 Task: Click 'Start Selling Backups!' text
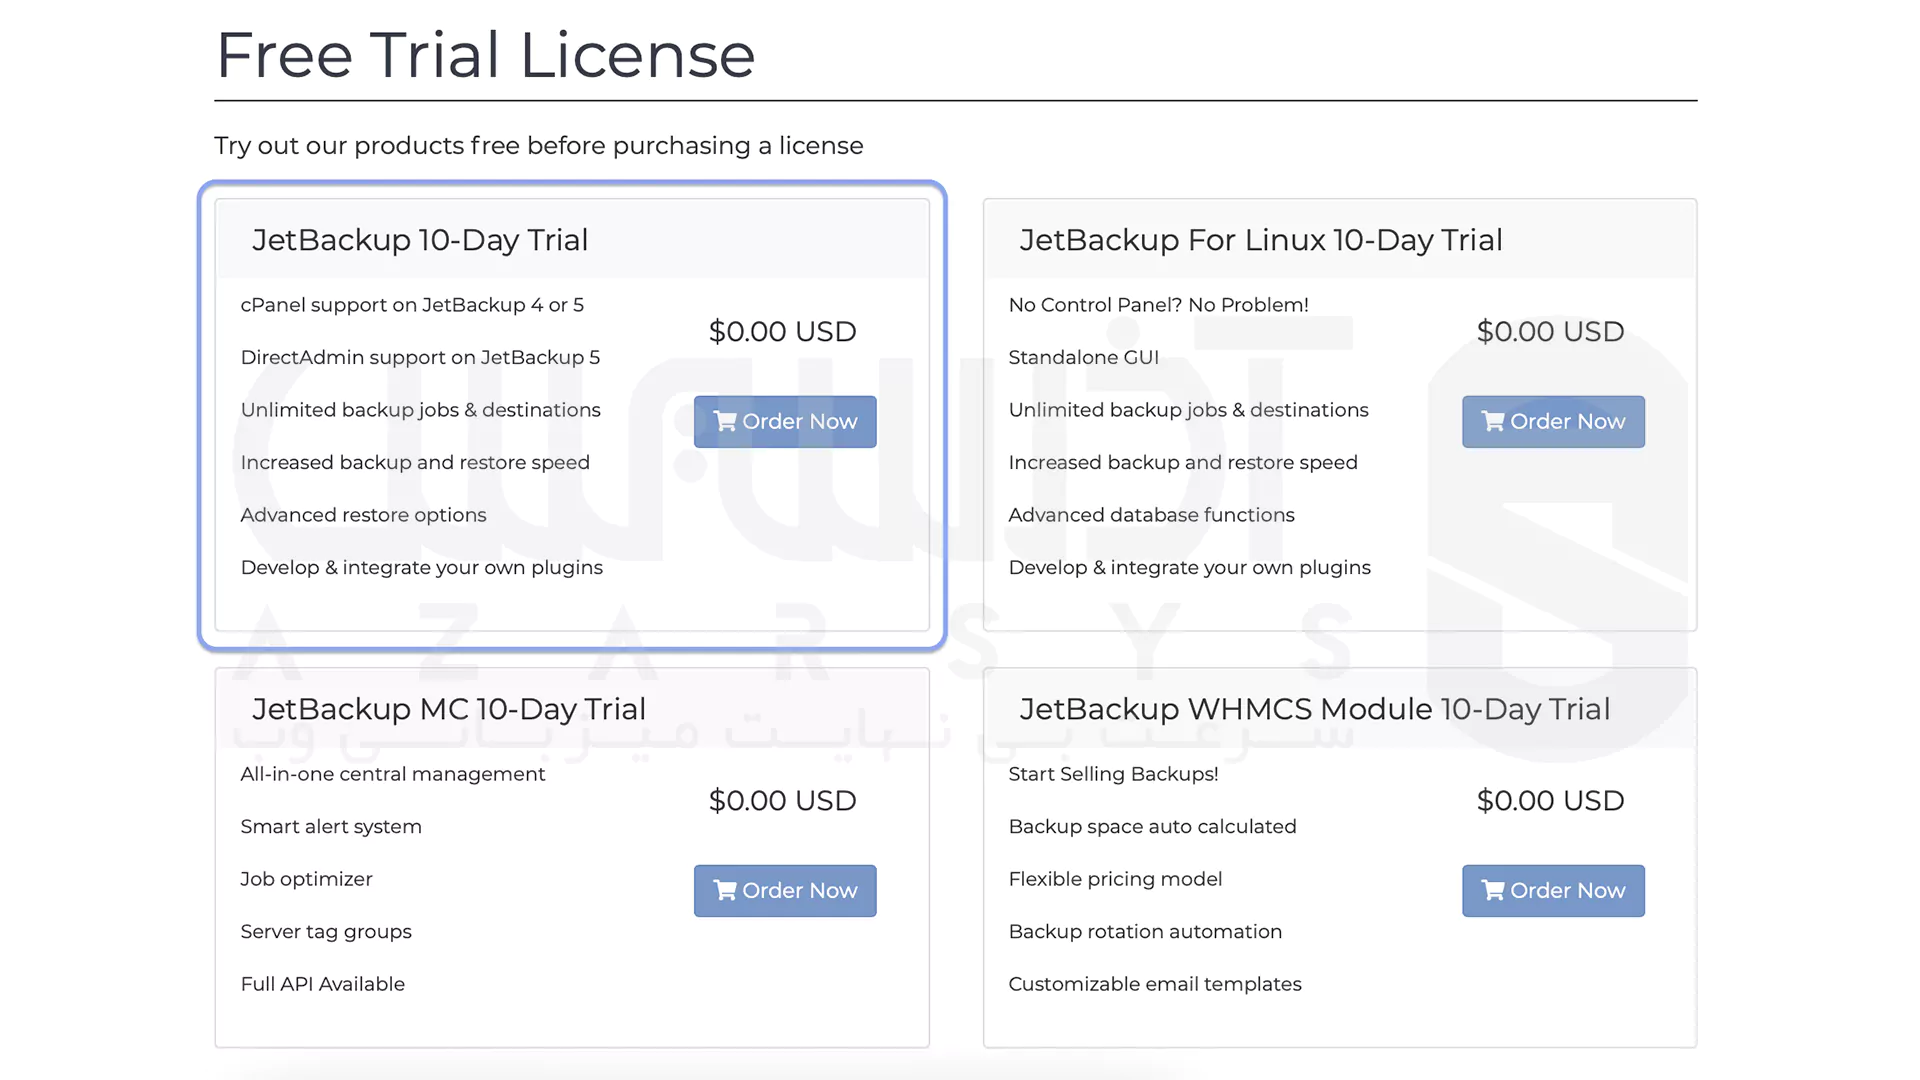pos(1113,774)
